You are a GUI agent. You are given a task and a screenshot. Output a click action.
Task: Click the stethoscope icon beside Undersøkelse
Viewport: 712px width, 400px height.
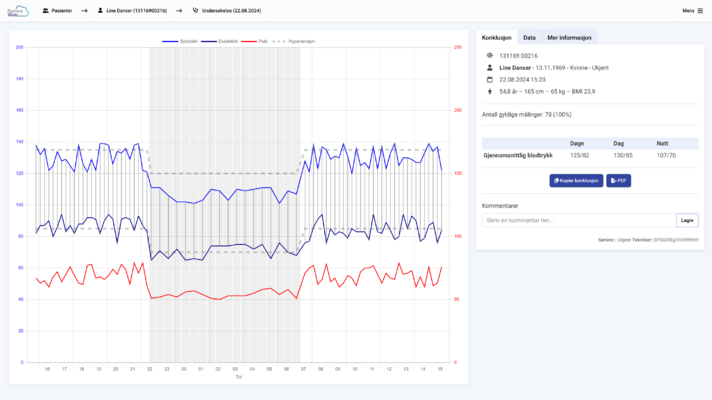195,10
